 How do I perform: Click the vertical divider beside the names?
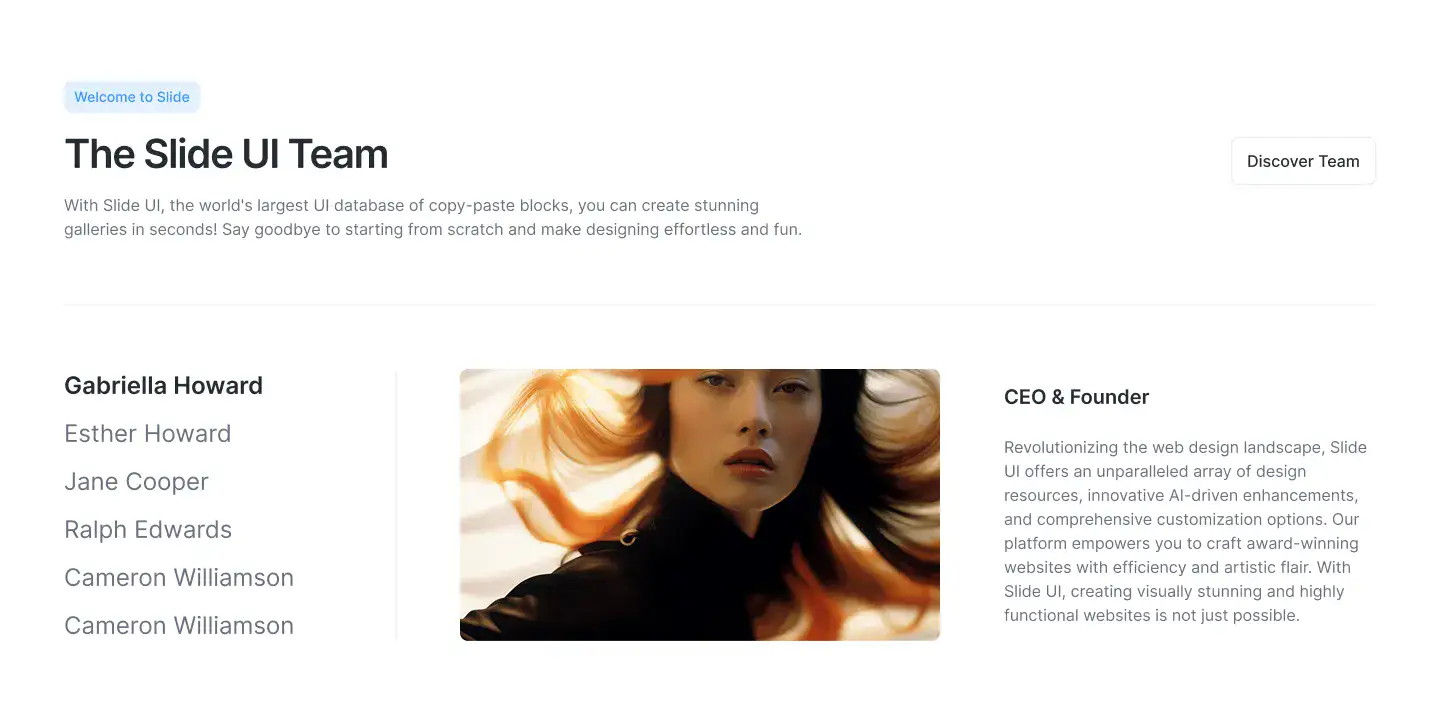(x=396, y=505)
